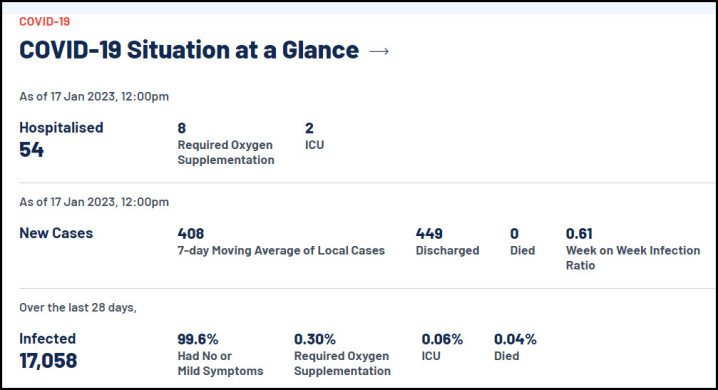This screenshot has width=718, height=390.
Task: Select the Infected total 17,058
Action: tap(48, 361)
